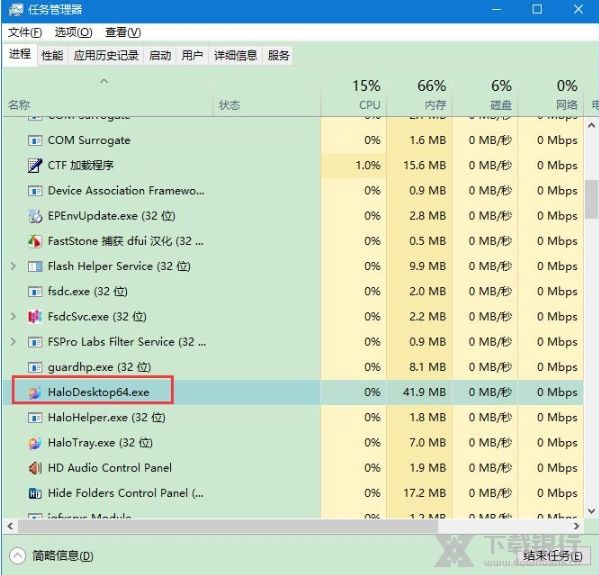This screenshot has width=599, height=575.
Task: Select the EPEnvUpdate.exe (32 位) name
Action: [x=112, y=216]
